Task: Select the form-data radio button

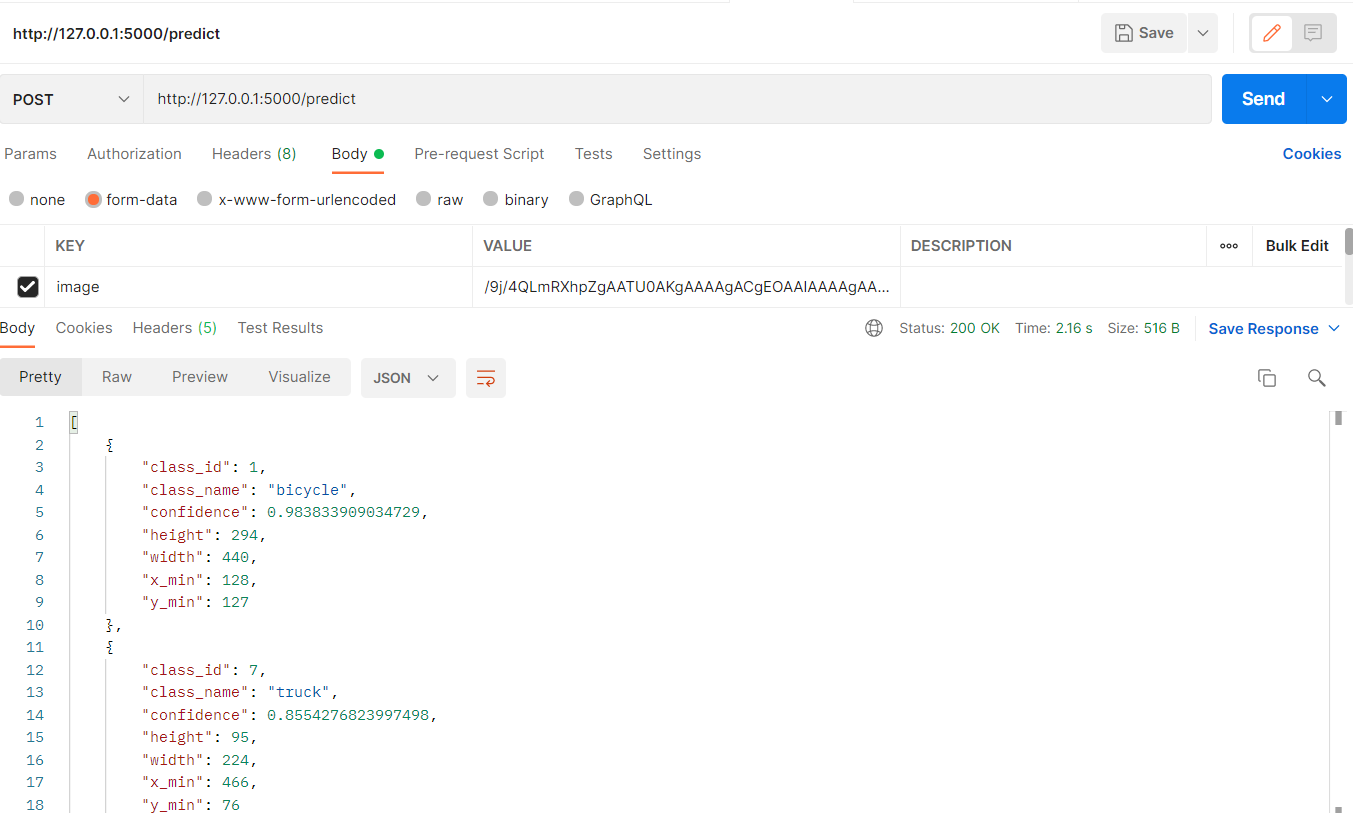Action: 93,199
